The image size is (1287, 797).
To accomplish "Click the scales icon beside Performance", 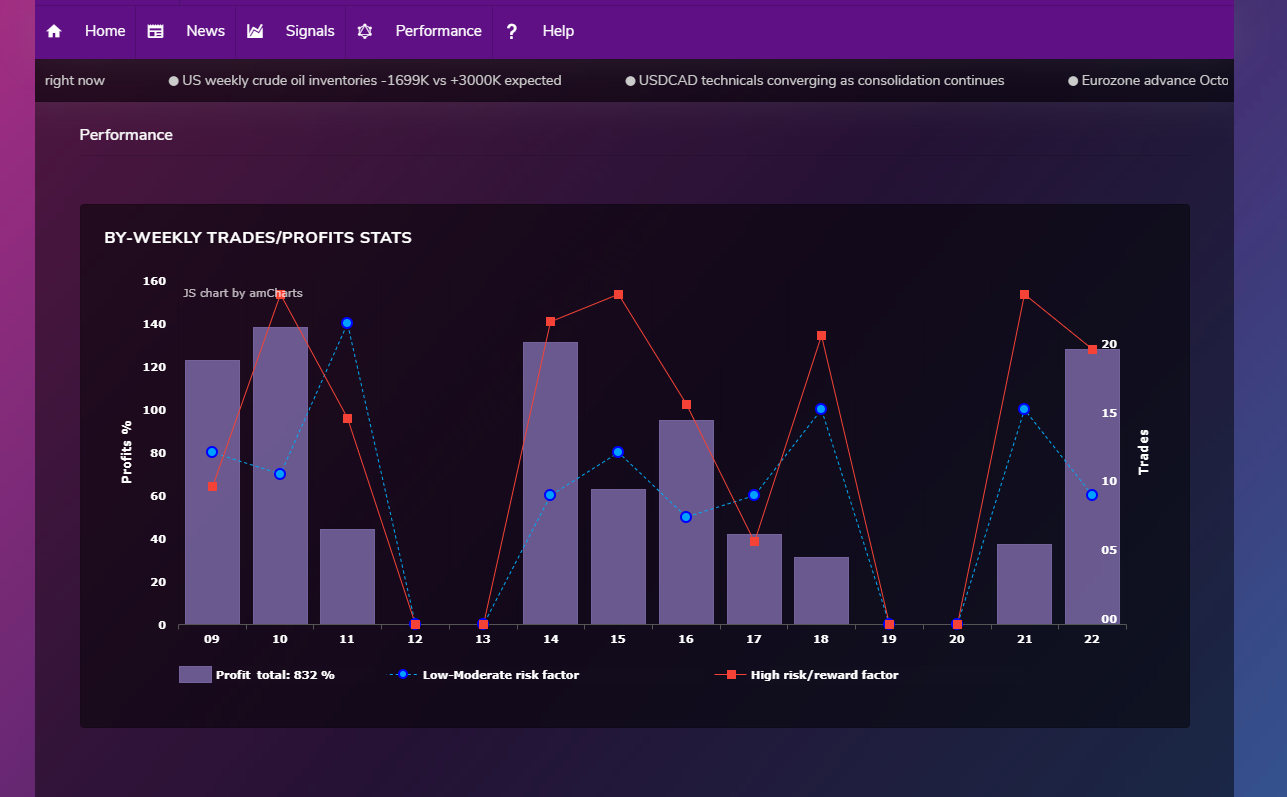I will [x=365, y=31].
